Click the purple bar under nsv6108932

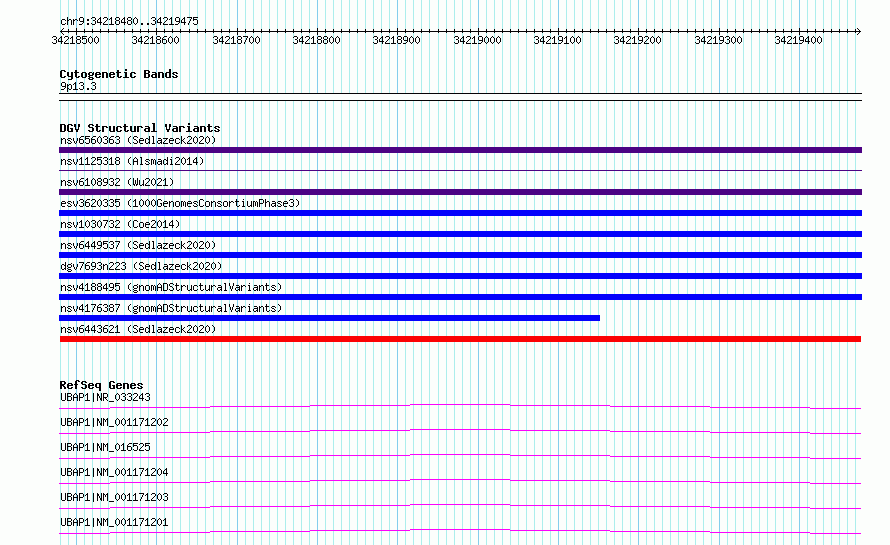click(460, 192)
